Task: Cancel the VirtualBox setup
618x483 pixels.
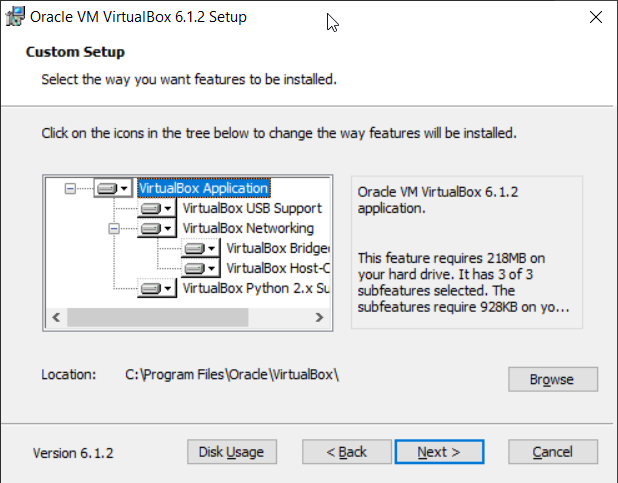Action: pyautogui.click(x=552, y=452)
